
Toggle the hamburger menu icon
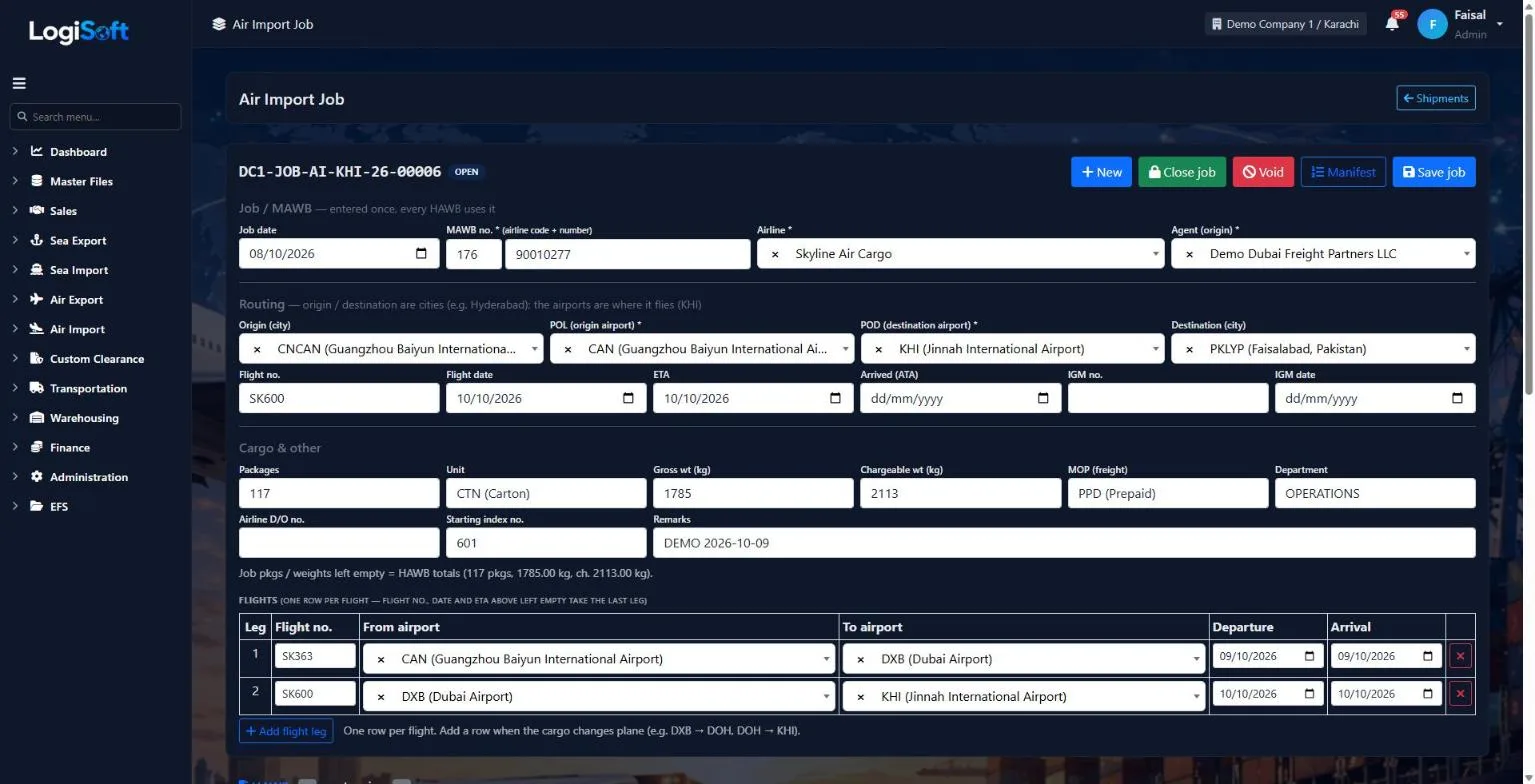pyautogui.click(x=19, y=83)
